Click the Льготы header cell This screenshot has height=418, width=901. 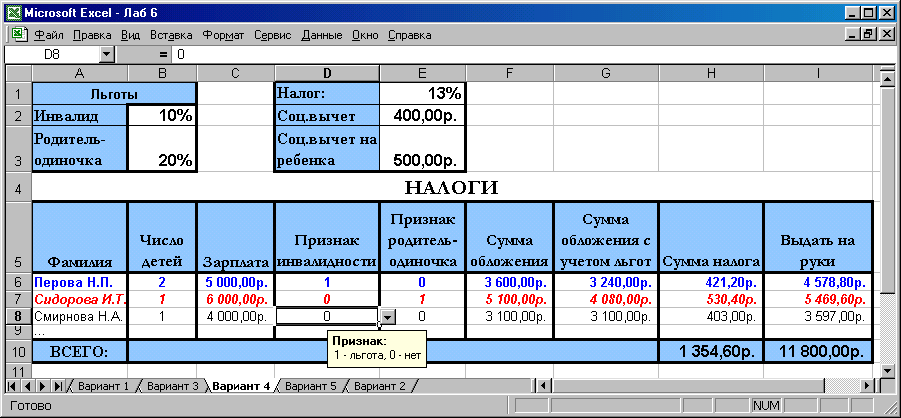point(114,93)
